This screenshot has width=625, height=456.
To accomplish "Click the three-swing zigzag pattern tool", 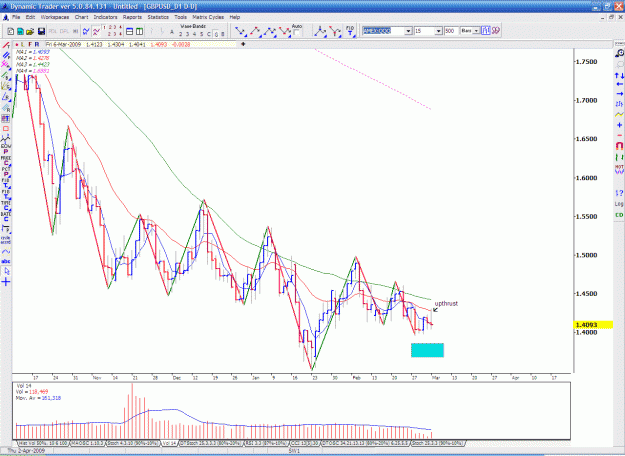I will (270, 31).
